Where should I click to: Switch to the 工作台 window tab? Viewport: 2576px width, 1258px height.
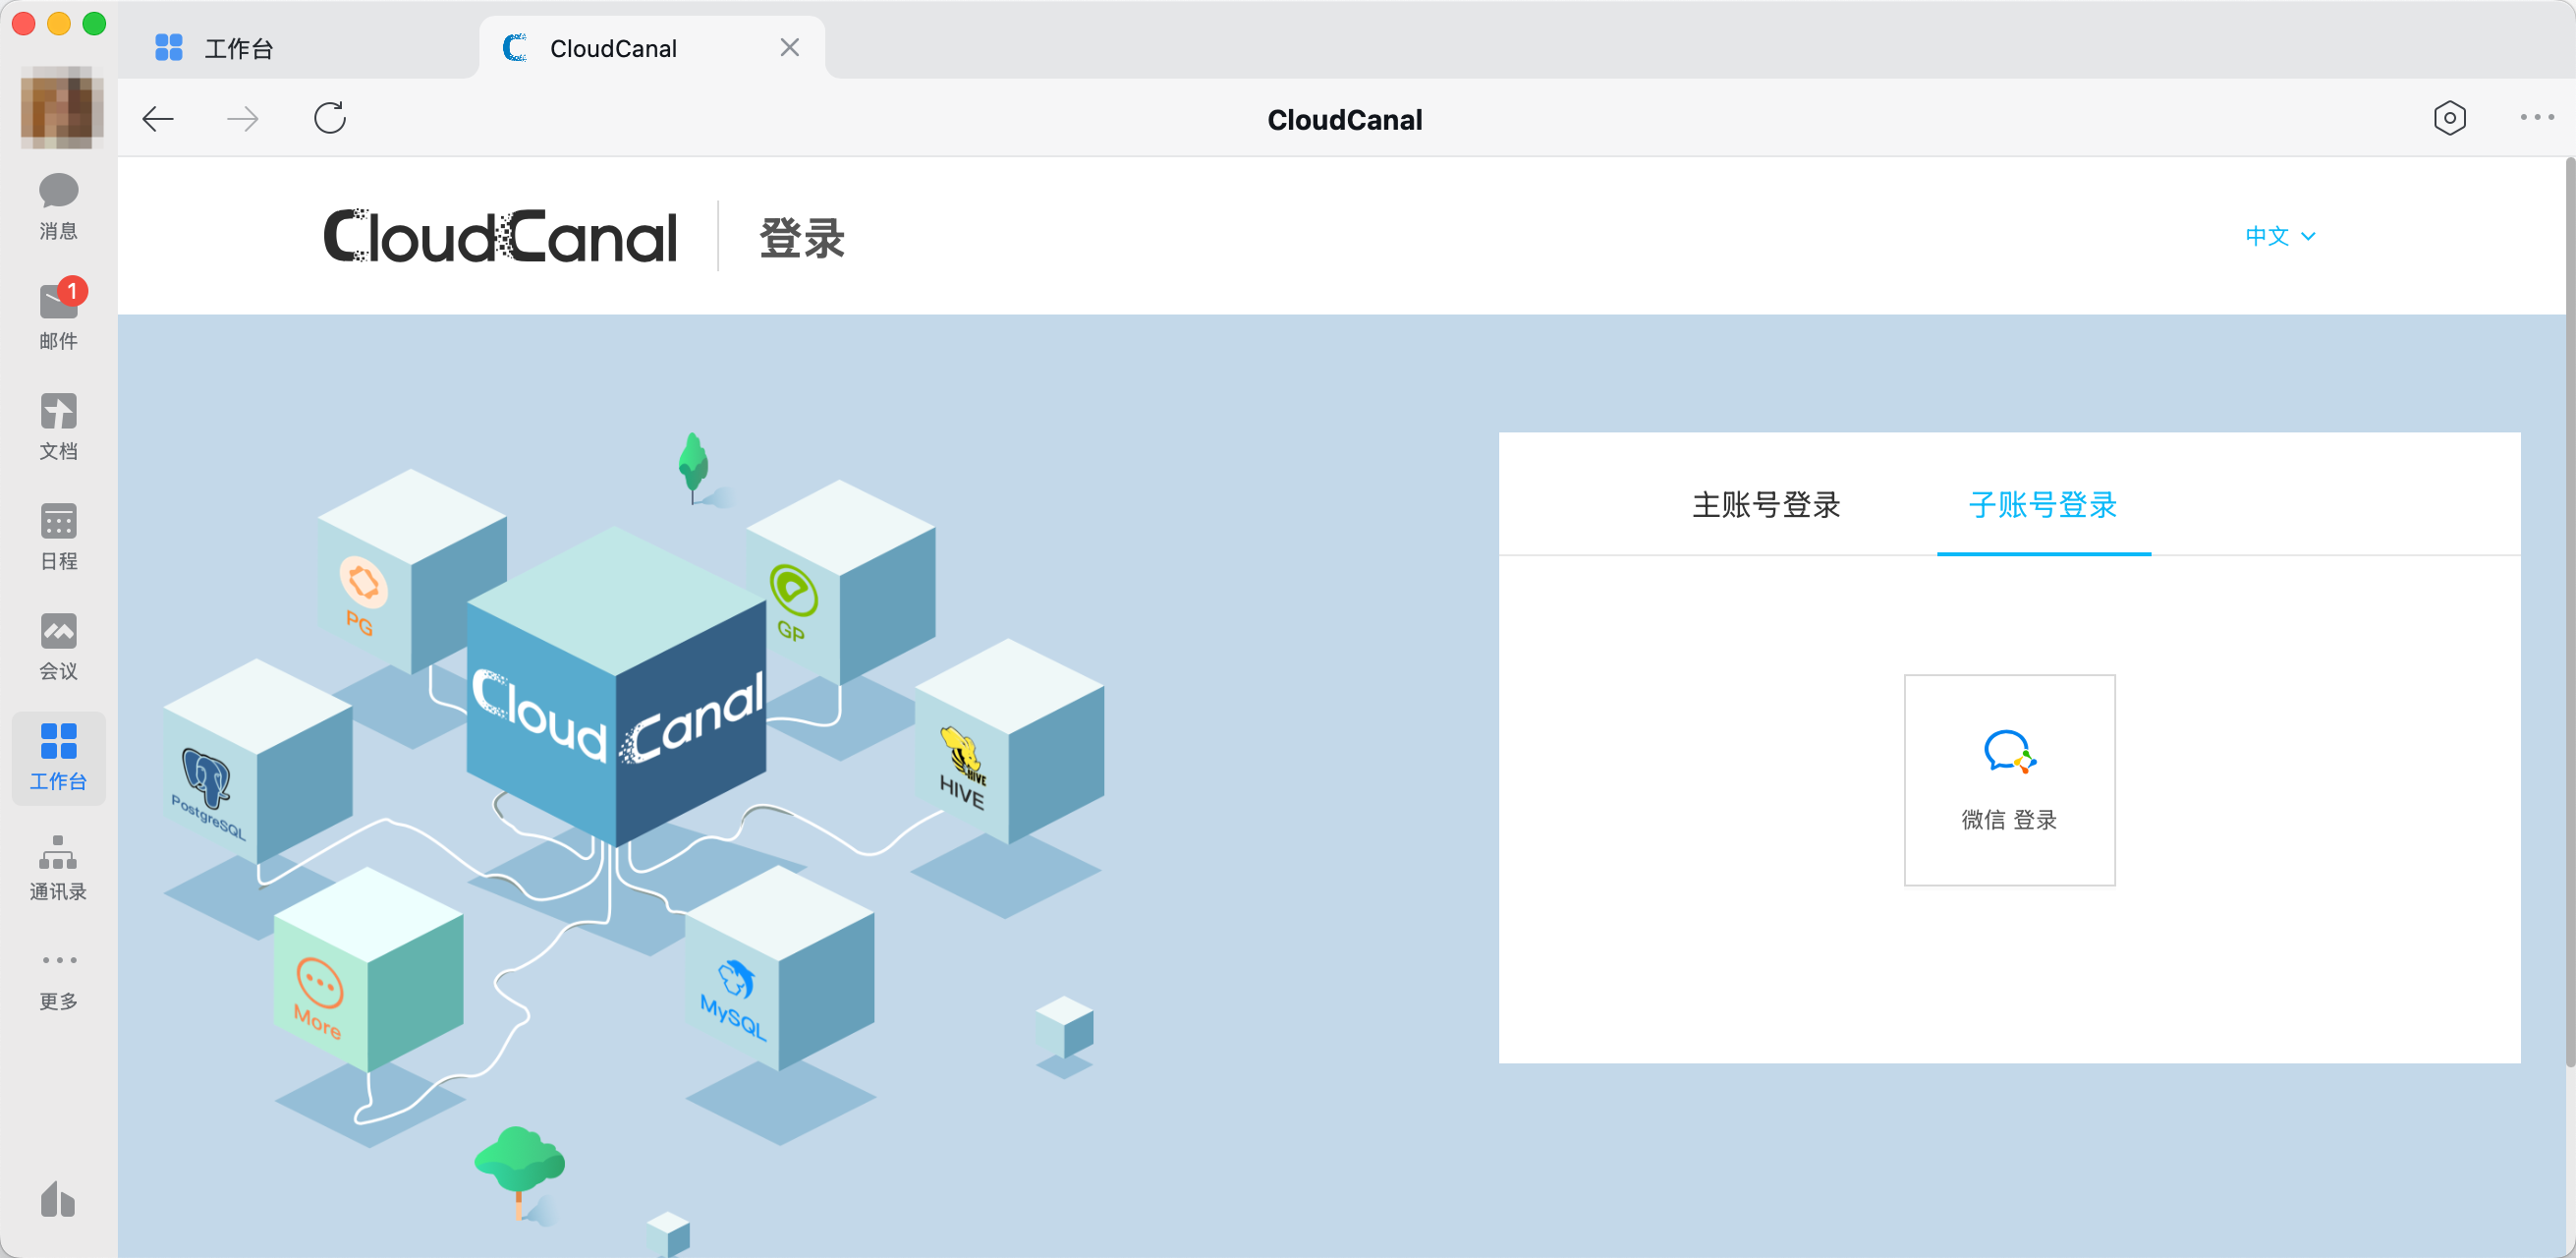coord(238,48)
